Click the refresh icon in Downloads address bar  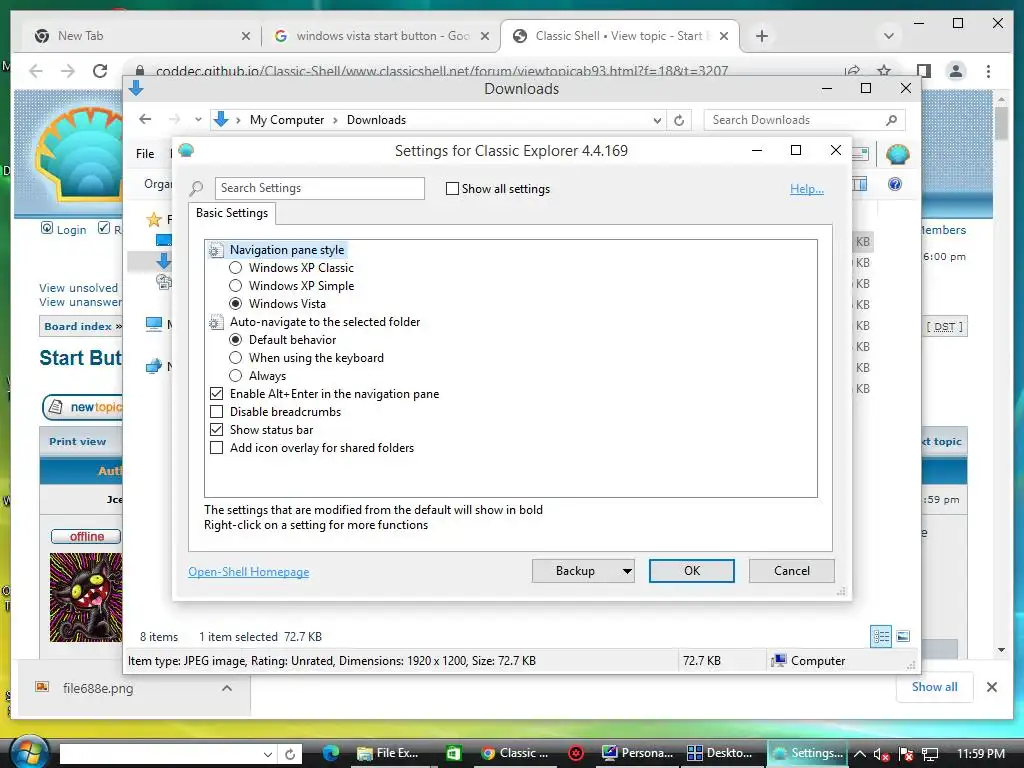point(679,120)
